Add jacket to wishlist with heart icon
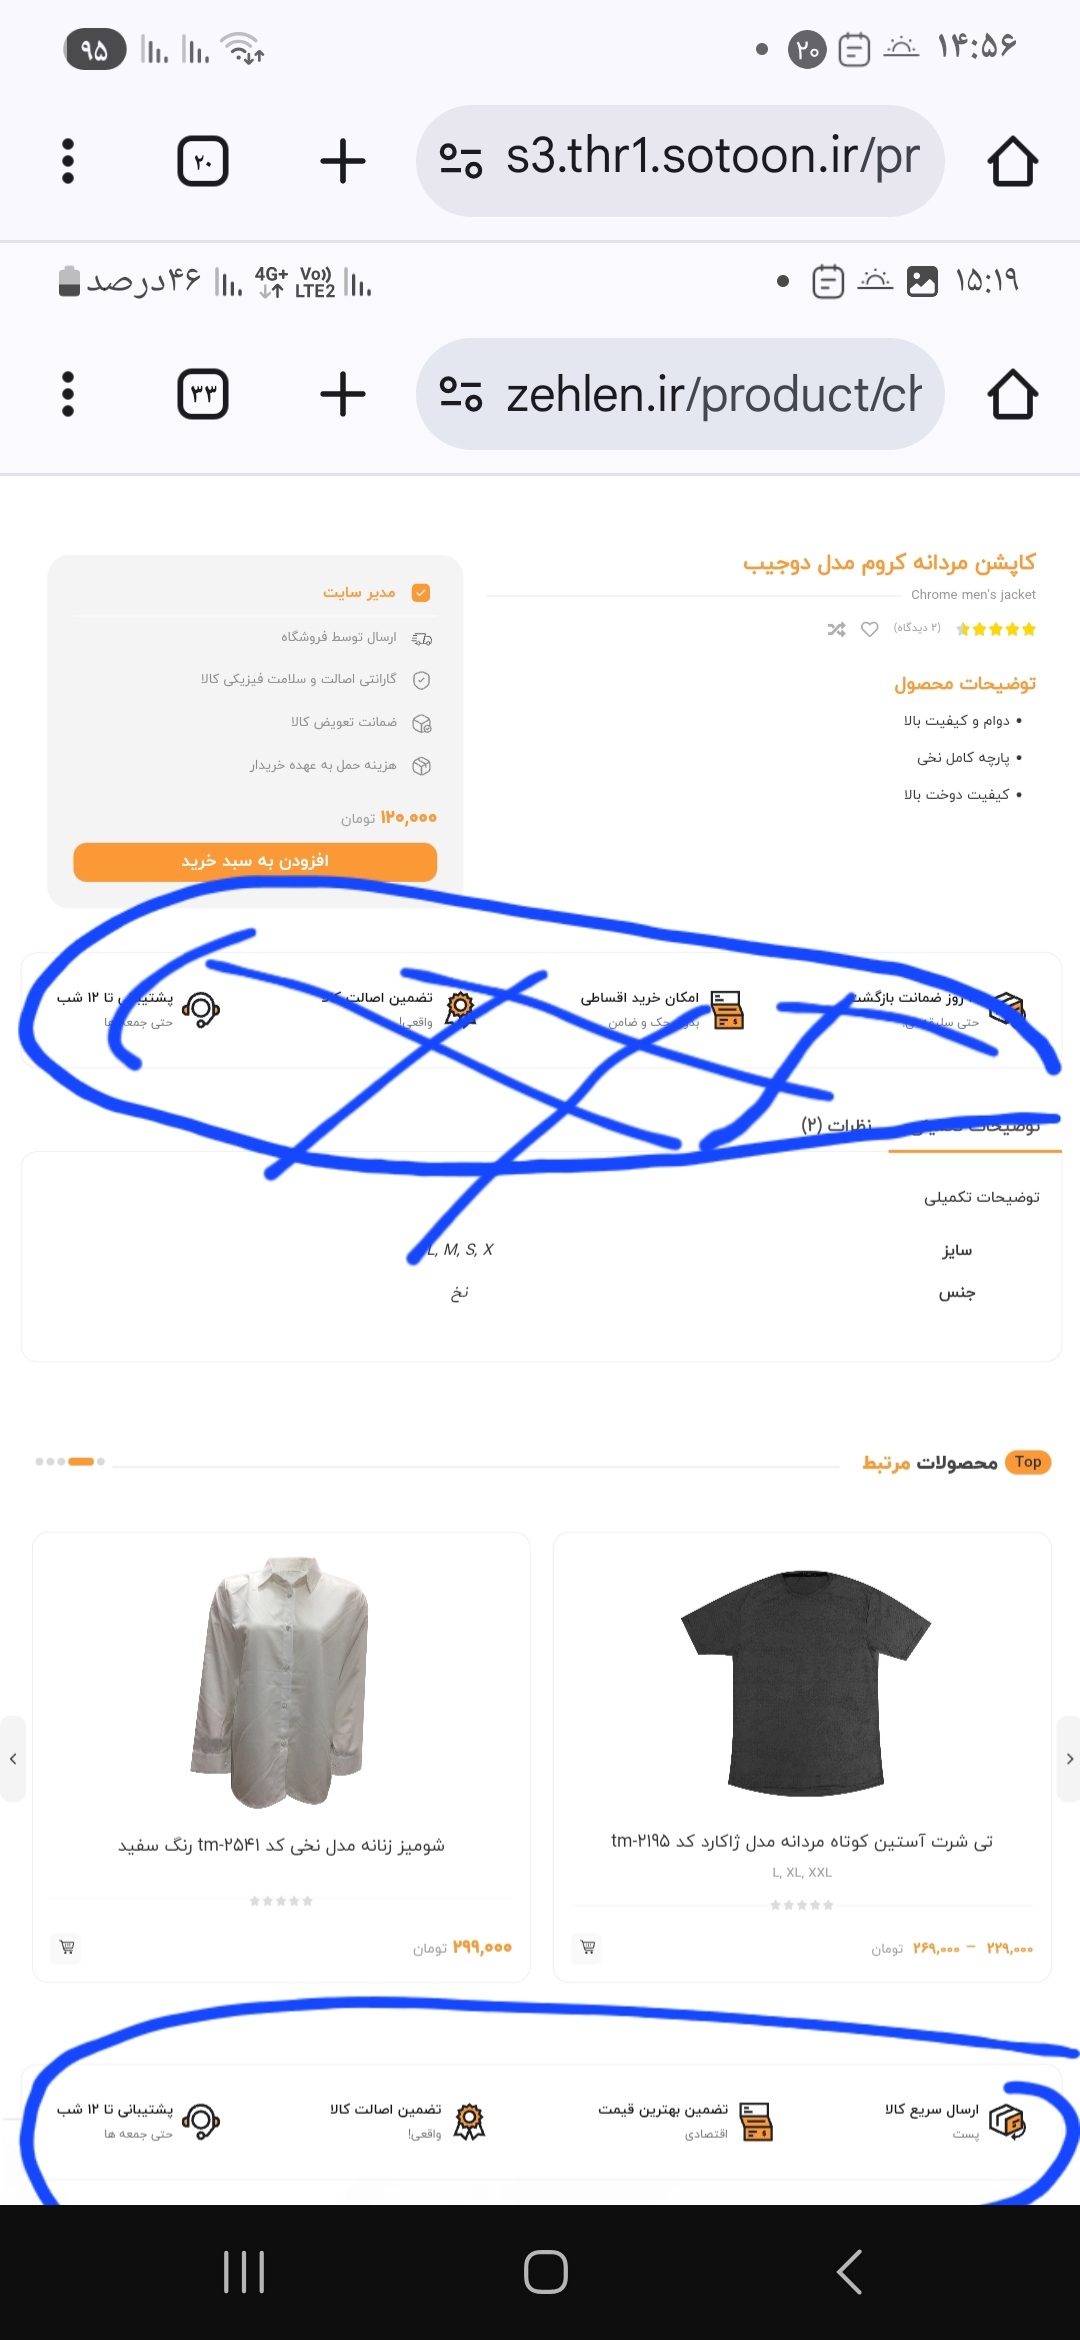Viewport: 1080px width, 2340px height. tap(870, 629)
